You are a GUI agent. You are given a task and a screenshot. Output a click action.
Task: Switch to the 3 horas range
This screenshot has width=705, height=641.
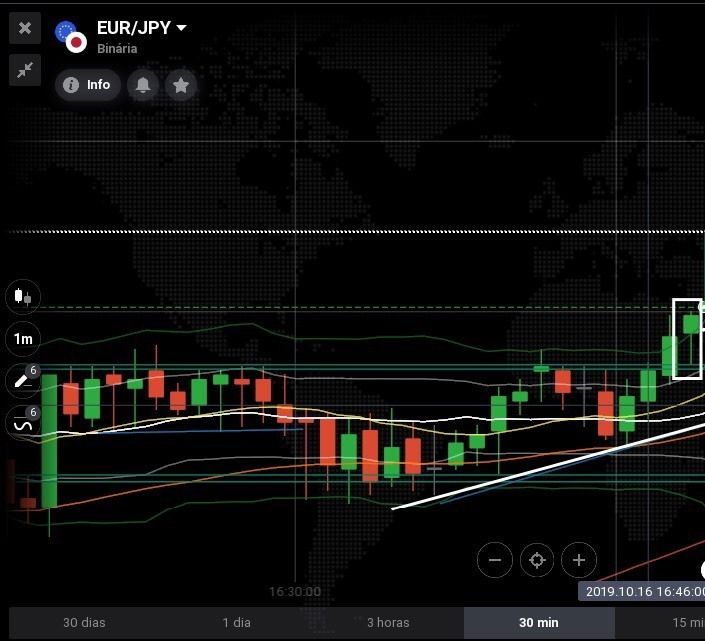tap(388, 623)
